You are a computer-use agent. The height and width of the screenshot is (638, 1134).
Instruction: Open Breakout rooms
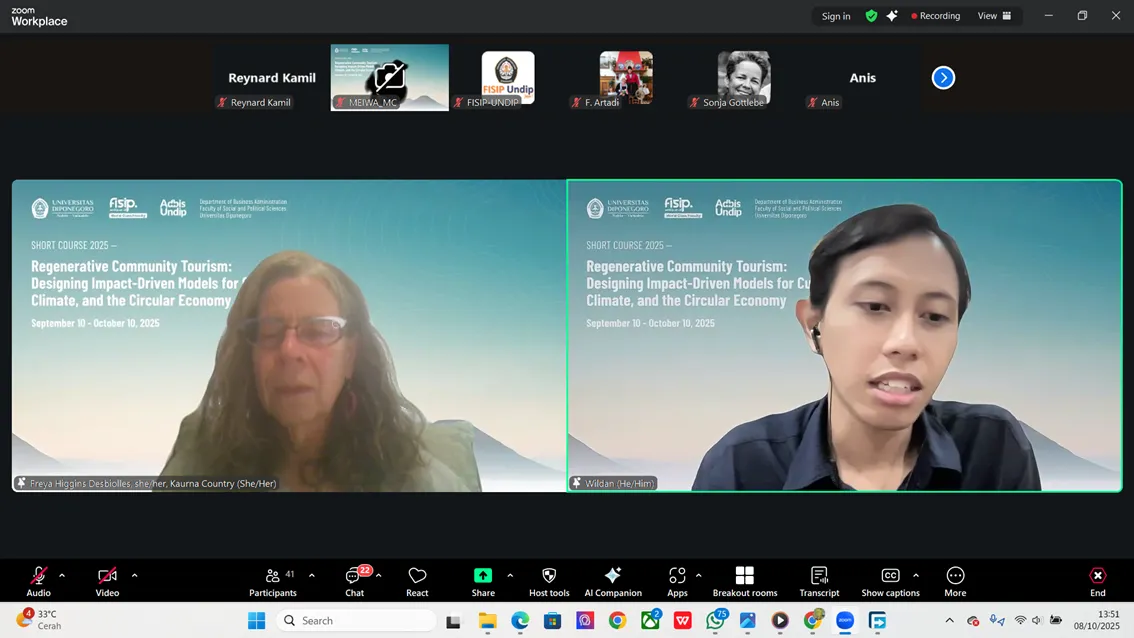coord(744,581)
